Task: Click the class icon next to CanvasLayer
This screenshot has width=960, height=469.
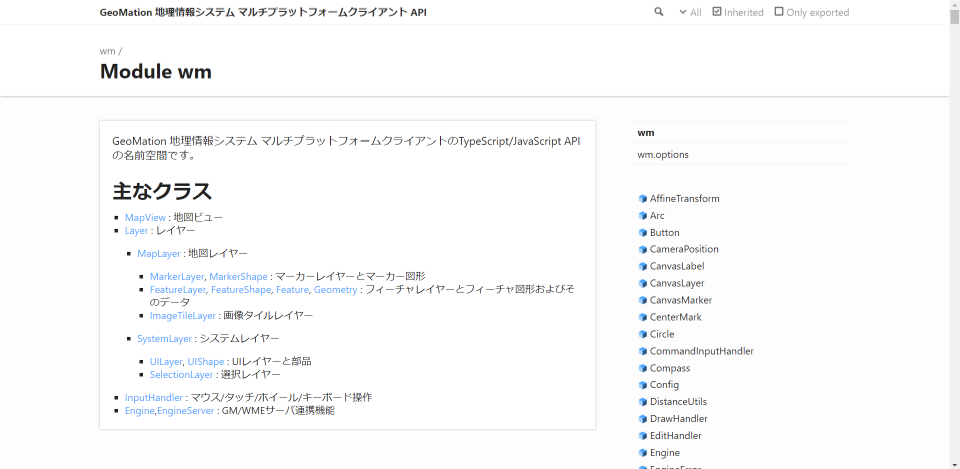Action: (642, 284)
